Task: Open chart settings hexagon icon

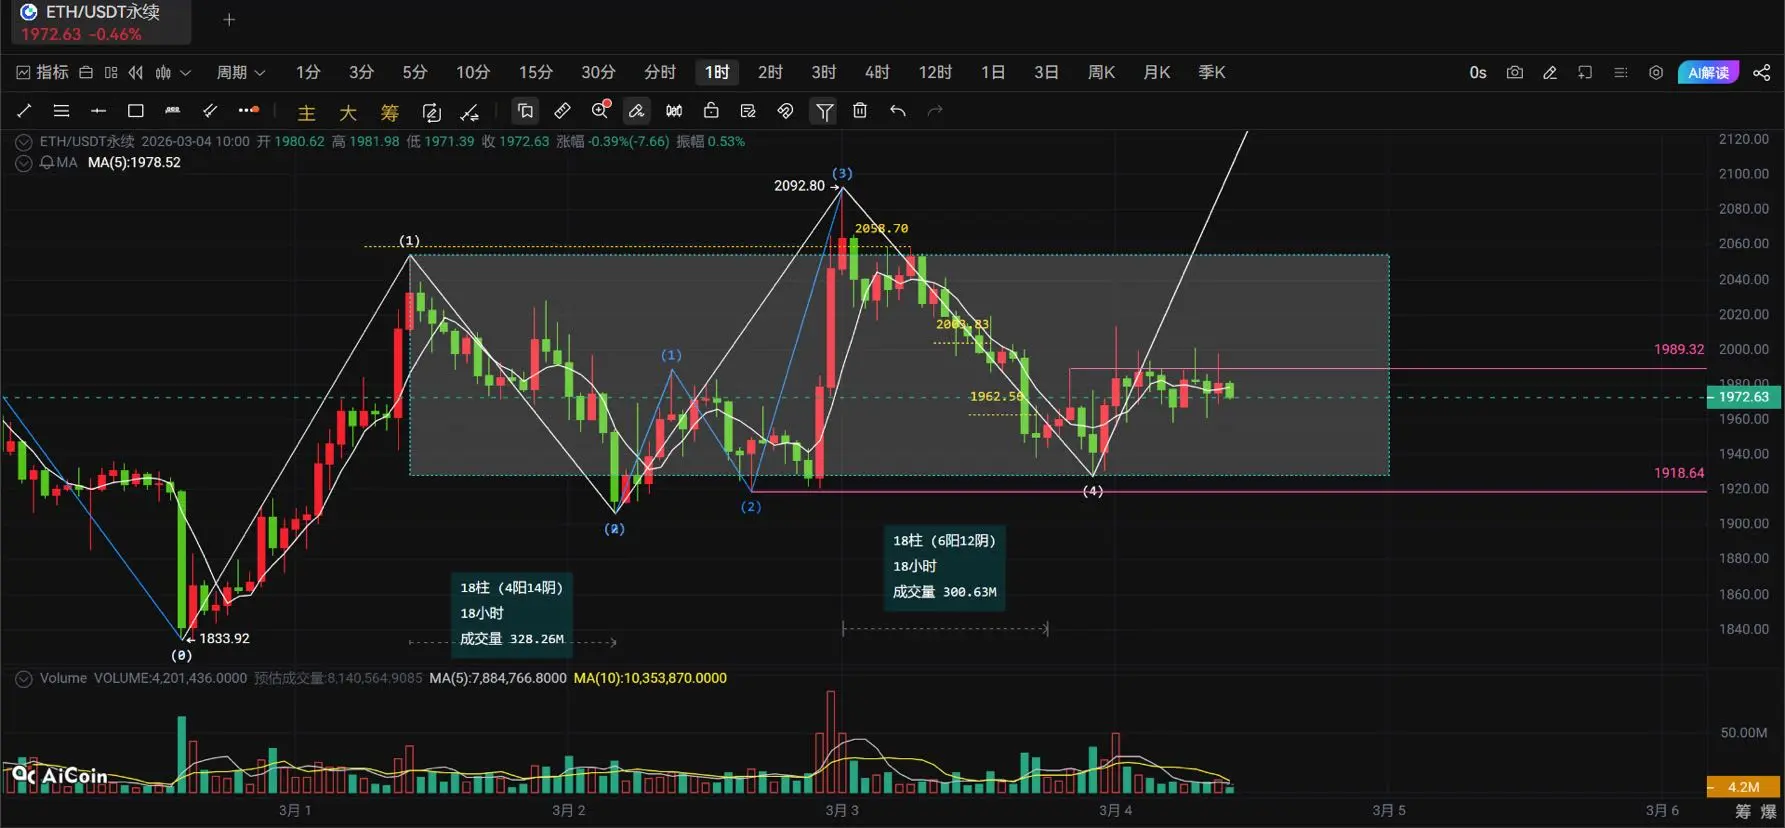Action: [x=1656, y=72]
